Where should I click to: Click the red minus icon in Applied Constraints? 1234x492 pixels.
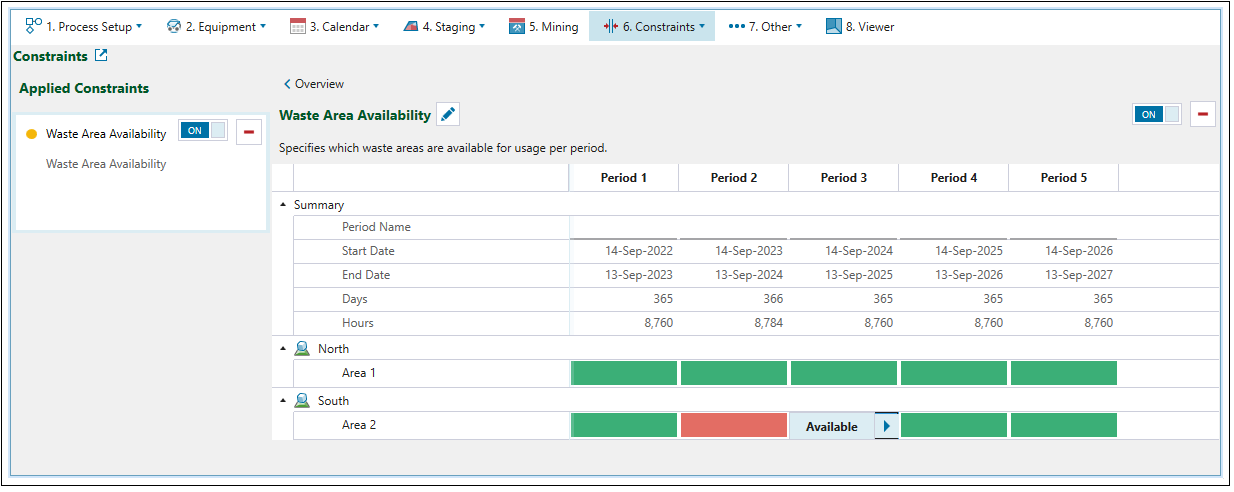249,131
